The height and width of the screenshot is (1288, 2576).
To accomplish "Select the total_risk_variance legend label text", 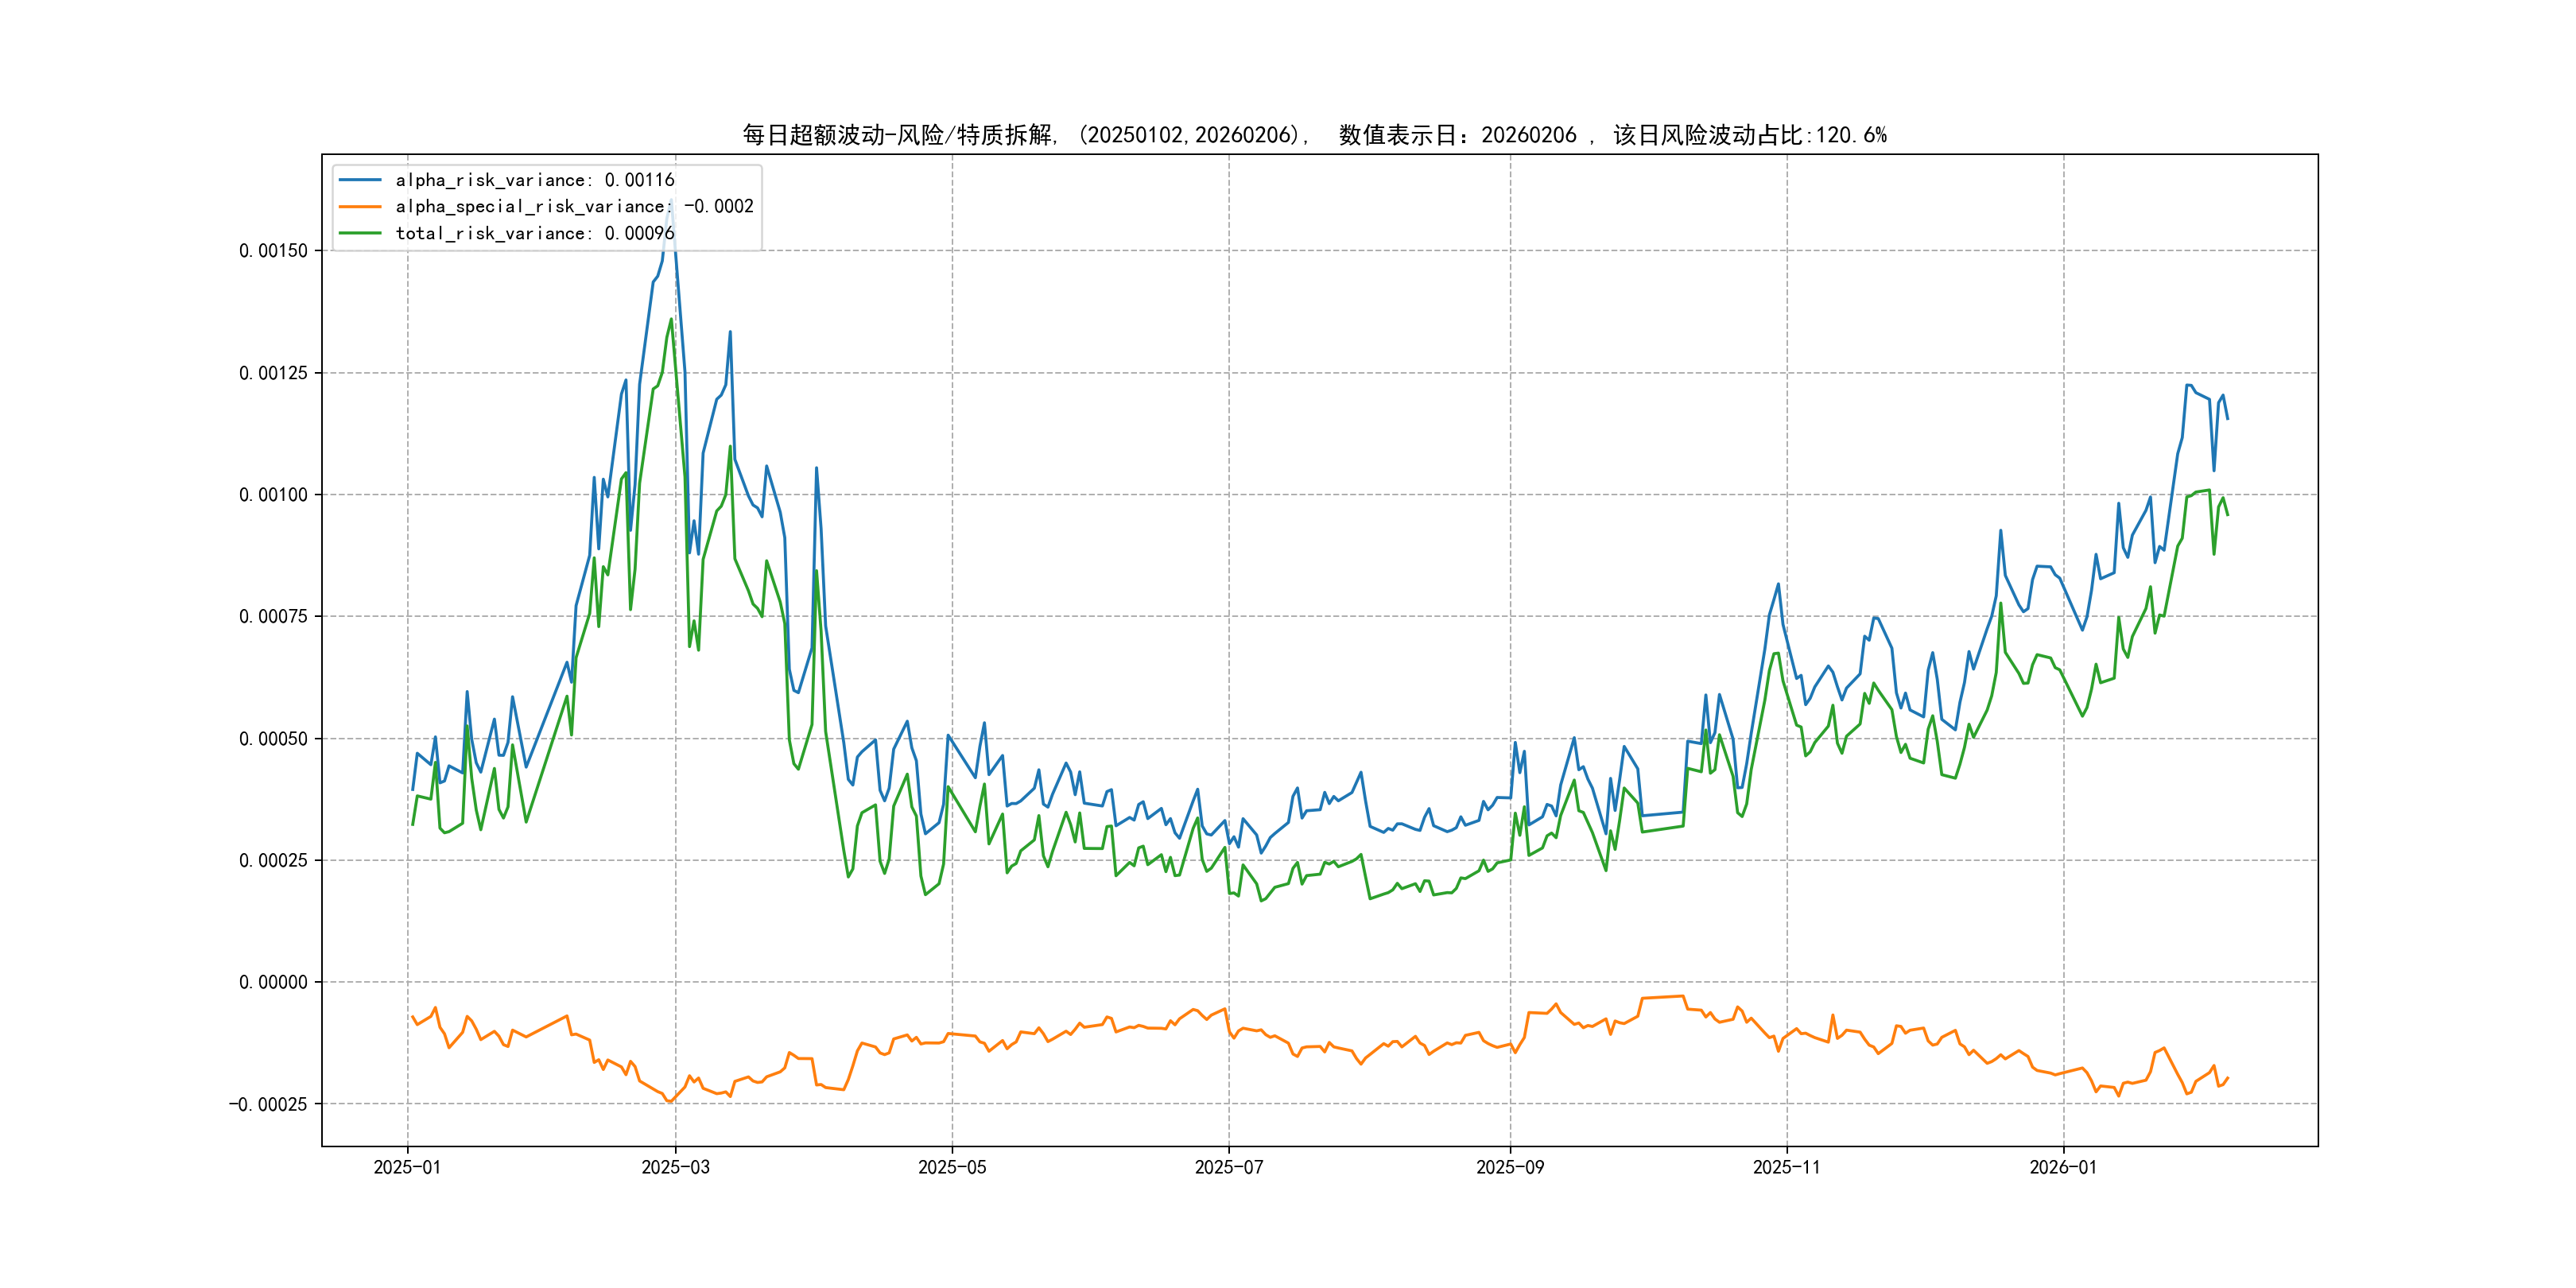I will pos(534,233).
